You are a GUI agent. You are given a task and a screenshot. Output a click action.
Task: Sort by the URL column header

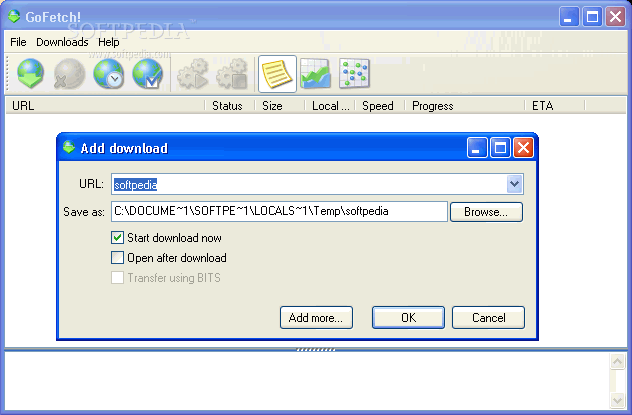pyautogui.click(x=105, y=106)
